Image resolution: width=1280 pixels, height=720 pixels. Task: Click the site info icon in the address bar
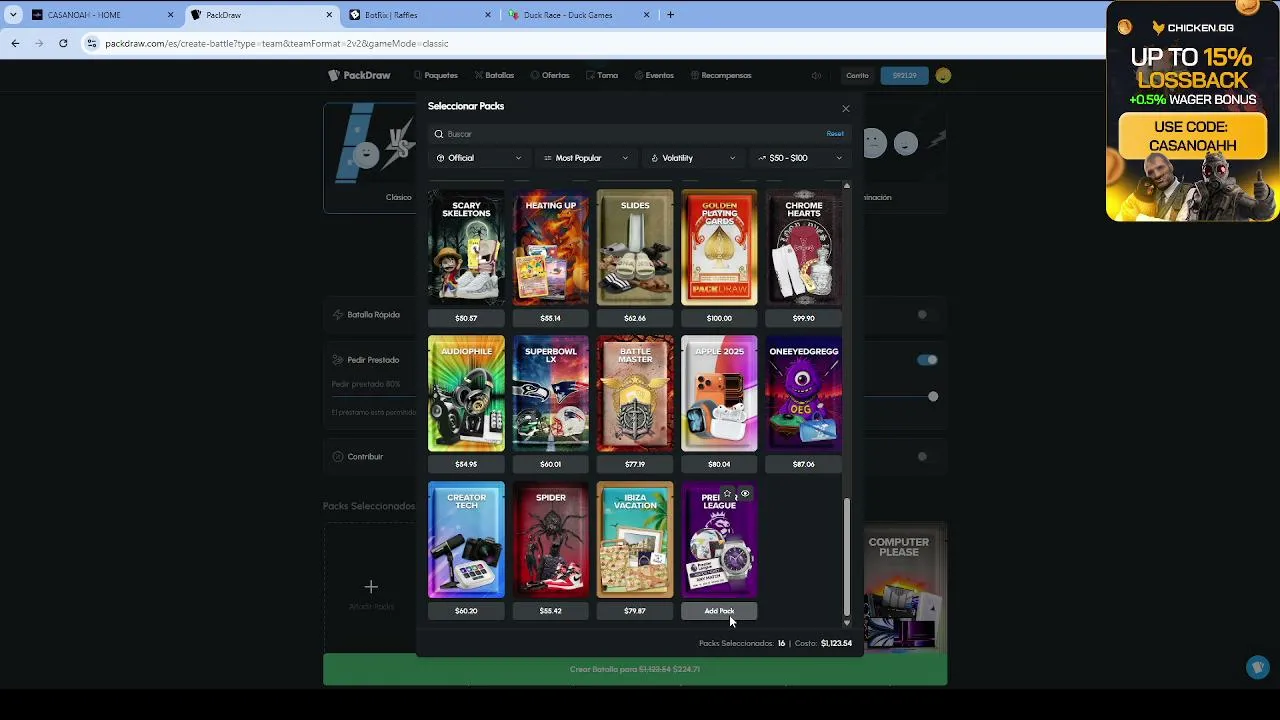tap(92, 43)
